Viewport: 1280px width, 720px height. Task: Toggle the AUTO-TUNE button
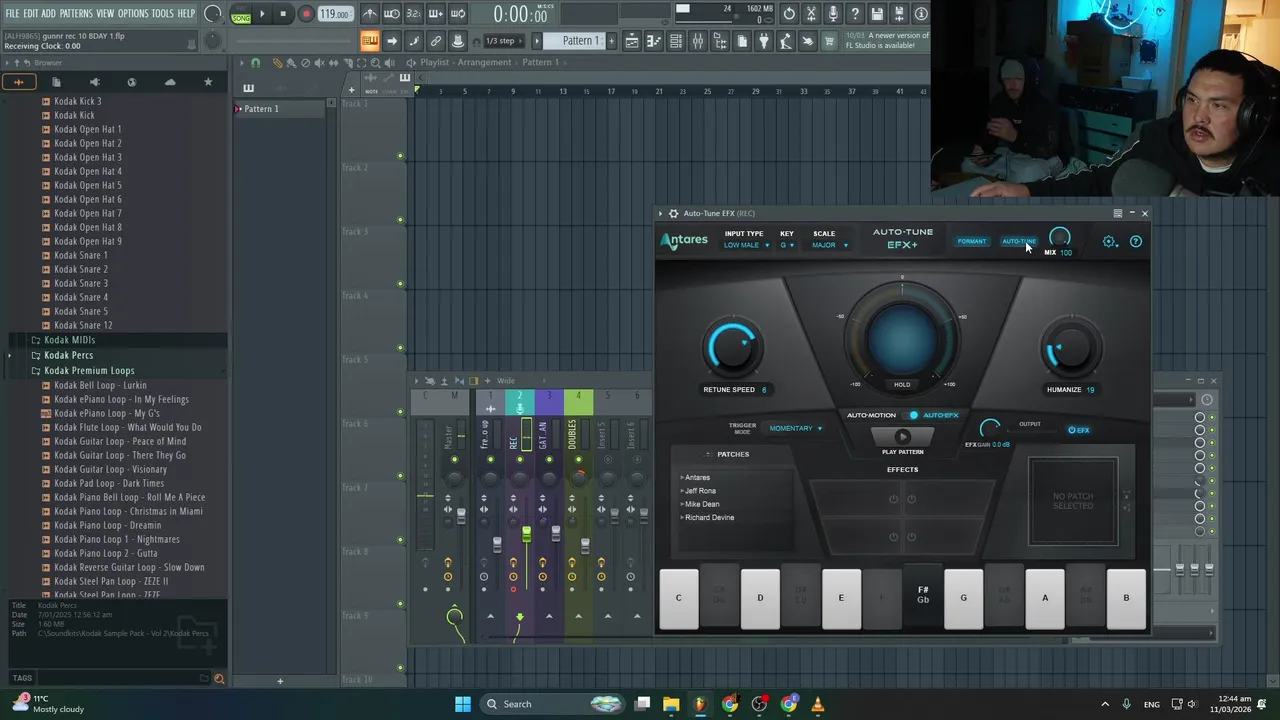coord(1018,241)
